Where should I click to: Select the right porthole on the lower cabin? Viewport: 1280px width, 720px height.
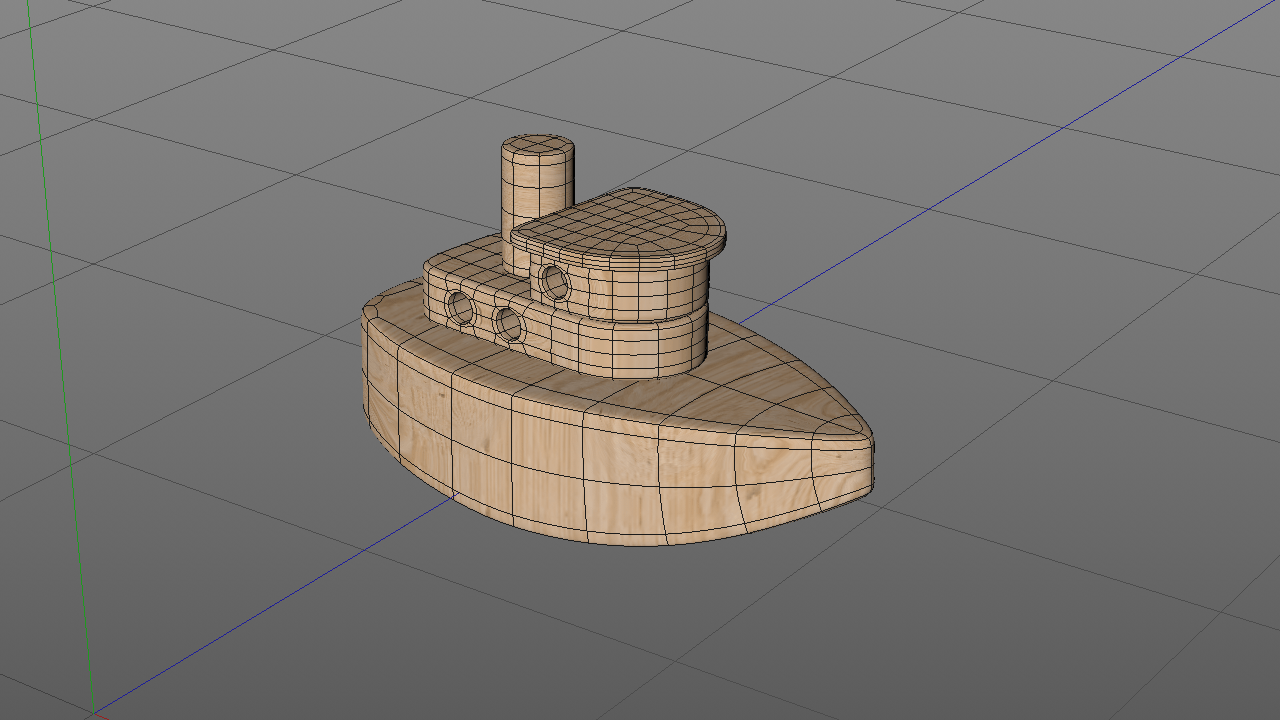point(508,323)
